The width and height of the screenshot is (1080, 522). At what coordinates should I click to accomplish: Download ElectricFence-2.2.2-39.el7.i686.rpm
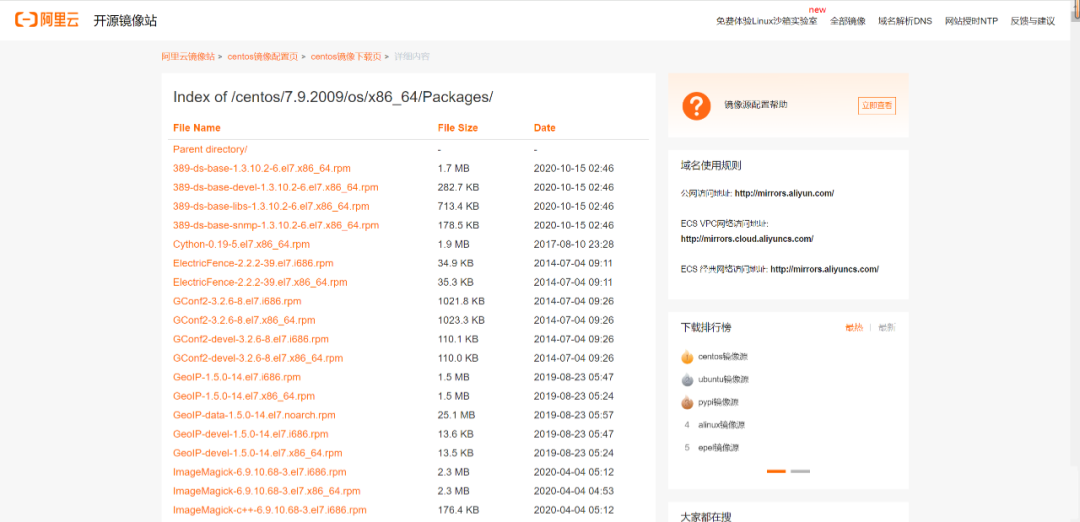point(253,263)
